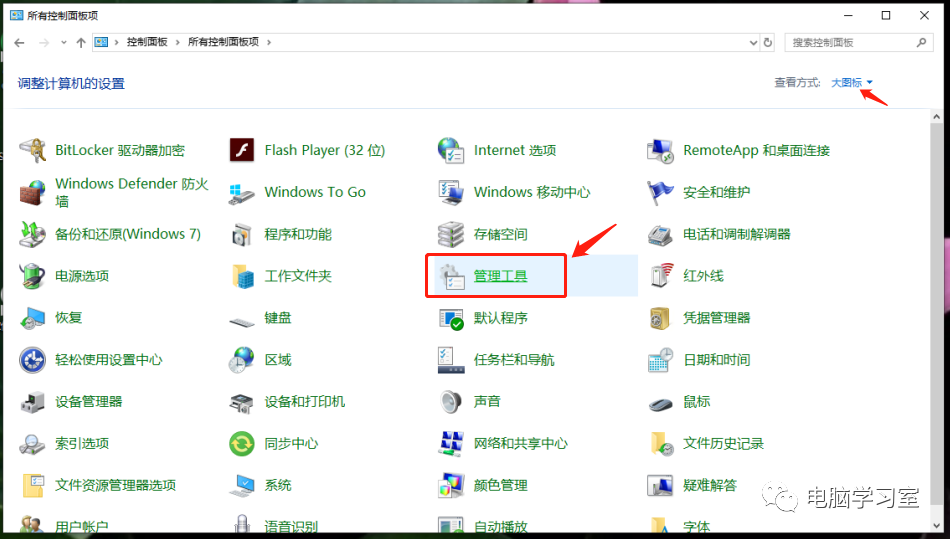Open the 区域 globe clock icon
950x539 pixels.
(242, 360)
